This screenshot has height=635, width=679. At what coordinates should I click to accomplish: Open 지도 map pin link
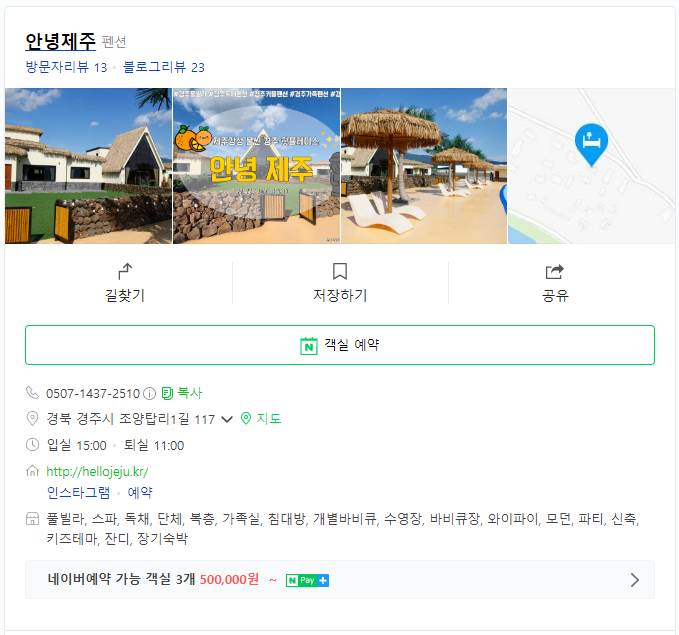coord(261,418)
